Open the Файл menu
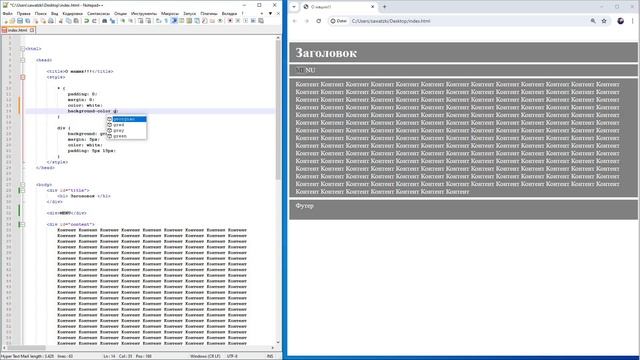 [7, 13]
